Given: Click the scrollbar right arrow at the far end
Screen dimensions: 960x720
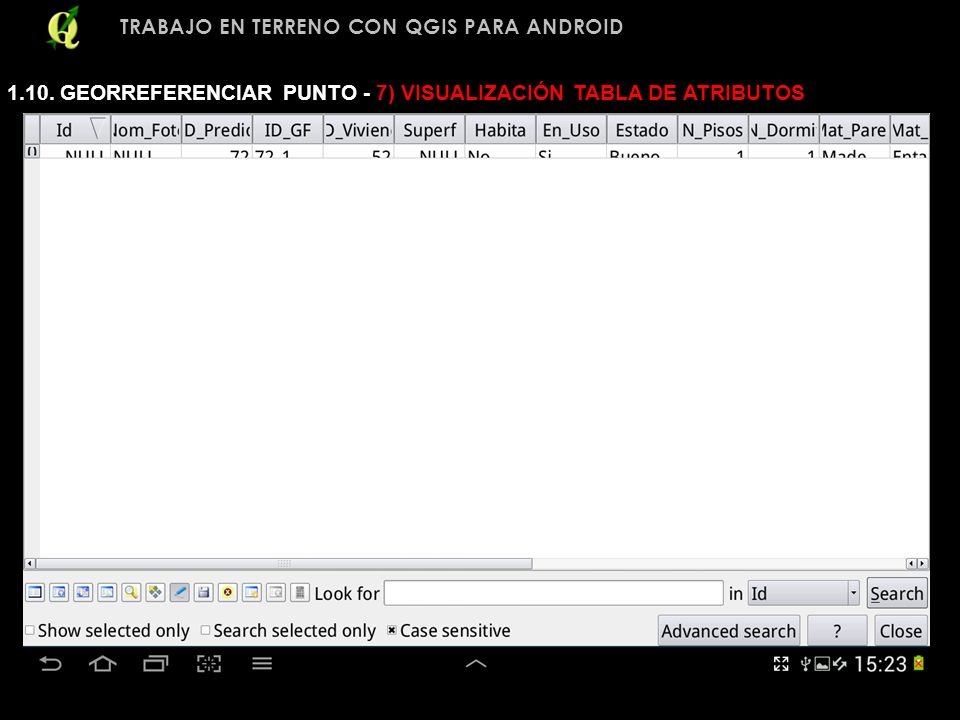Looking at the screenshot, I should [x=922, y=563].
